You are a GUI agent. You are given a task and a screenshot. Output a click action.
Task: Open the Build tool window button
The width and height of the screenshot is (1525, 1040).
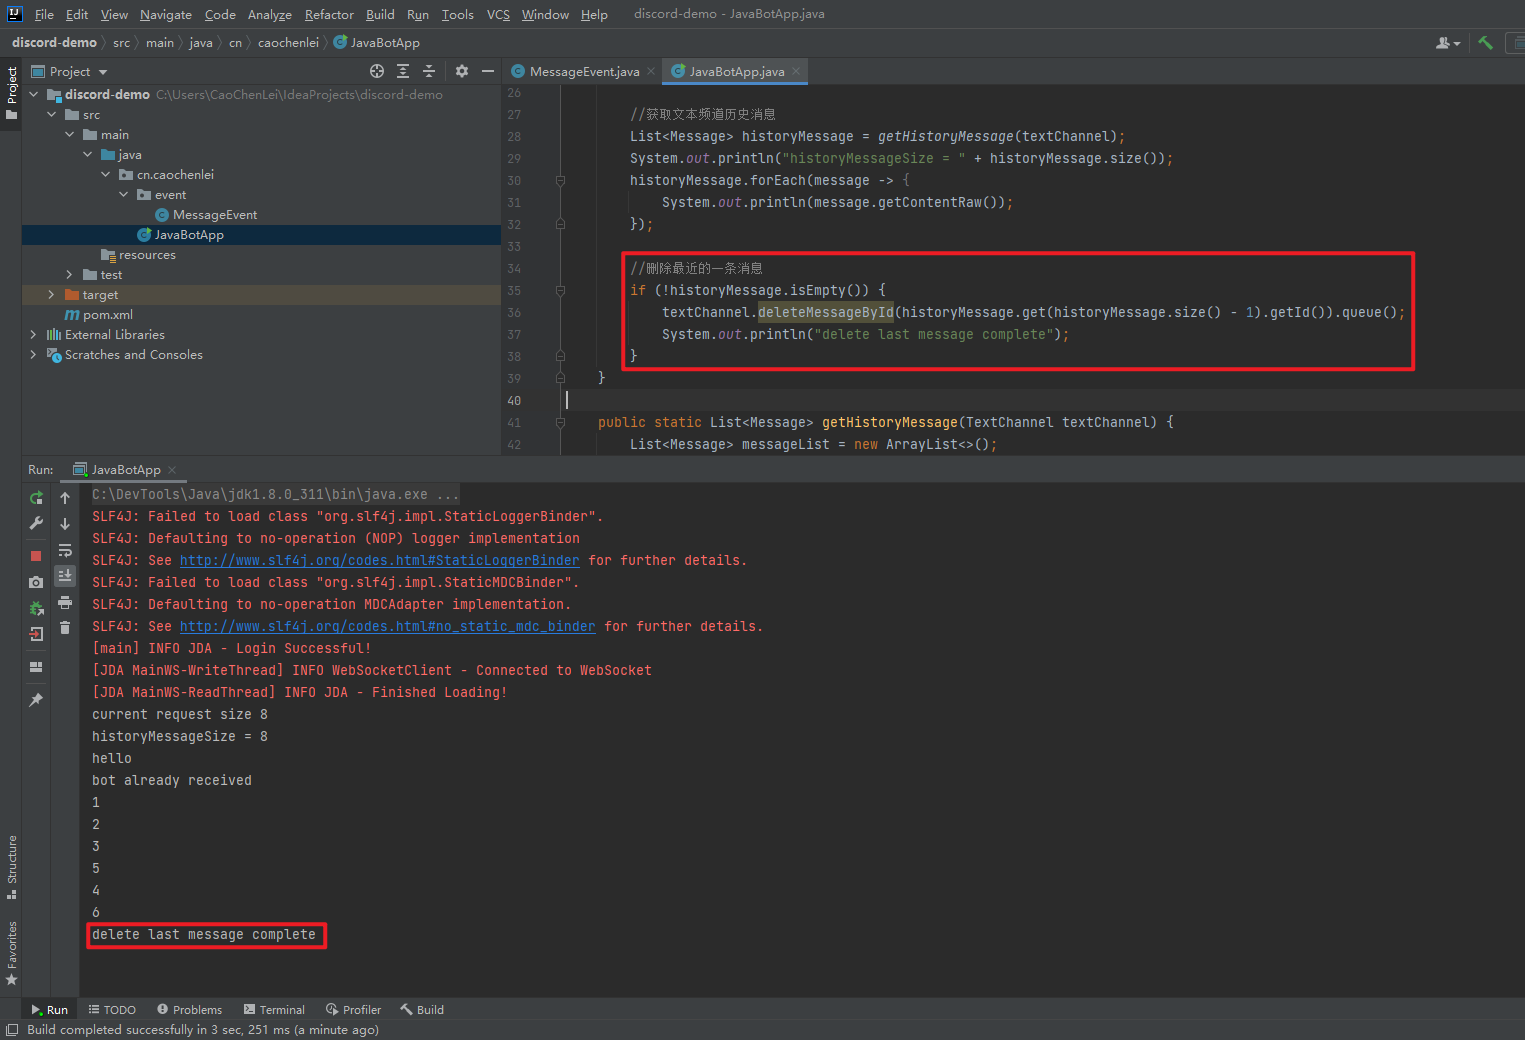click(x=422, y=1010)
